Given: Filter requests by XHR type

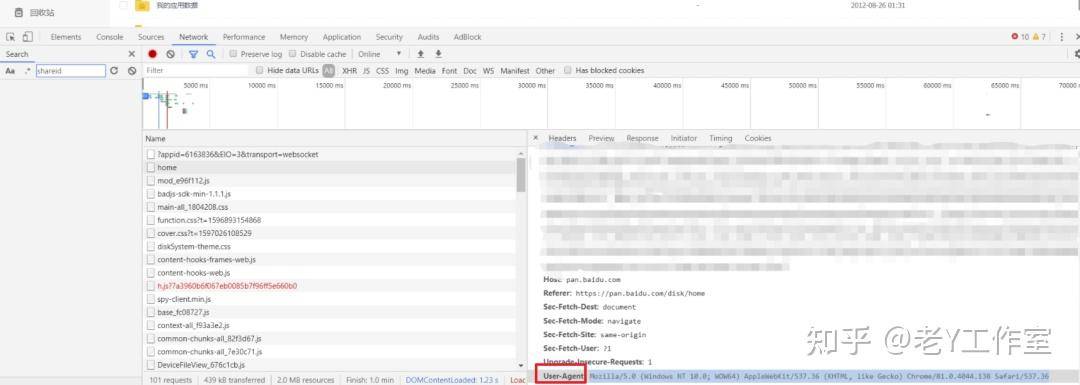Looking at the screenshot, I should pos(349,70).
